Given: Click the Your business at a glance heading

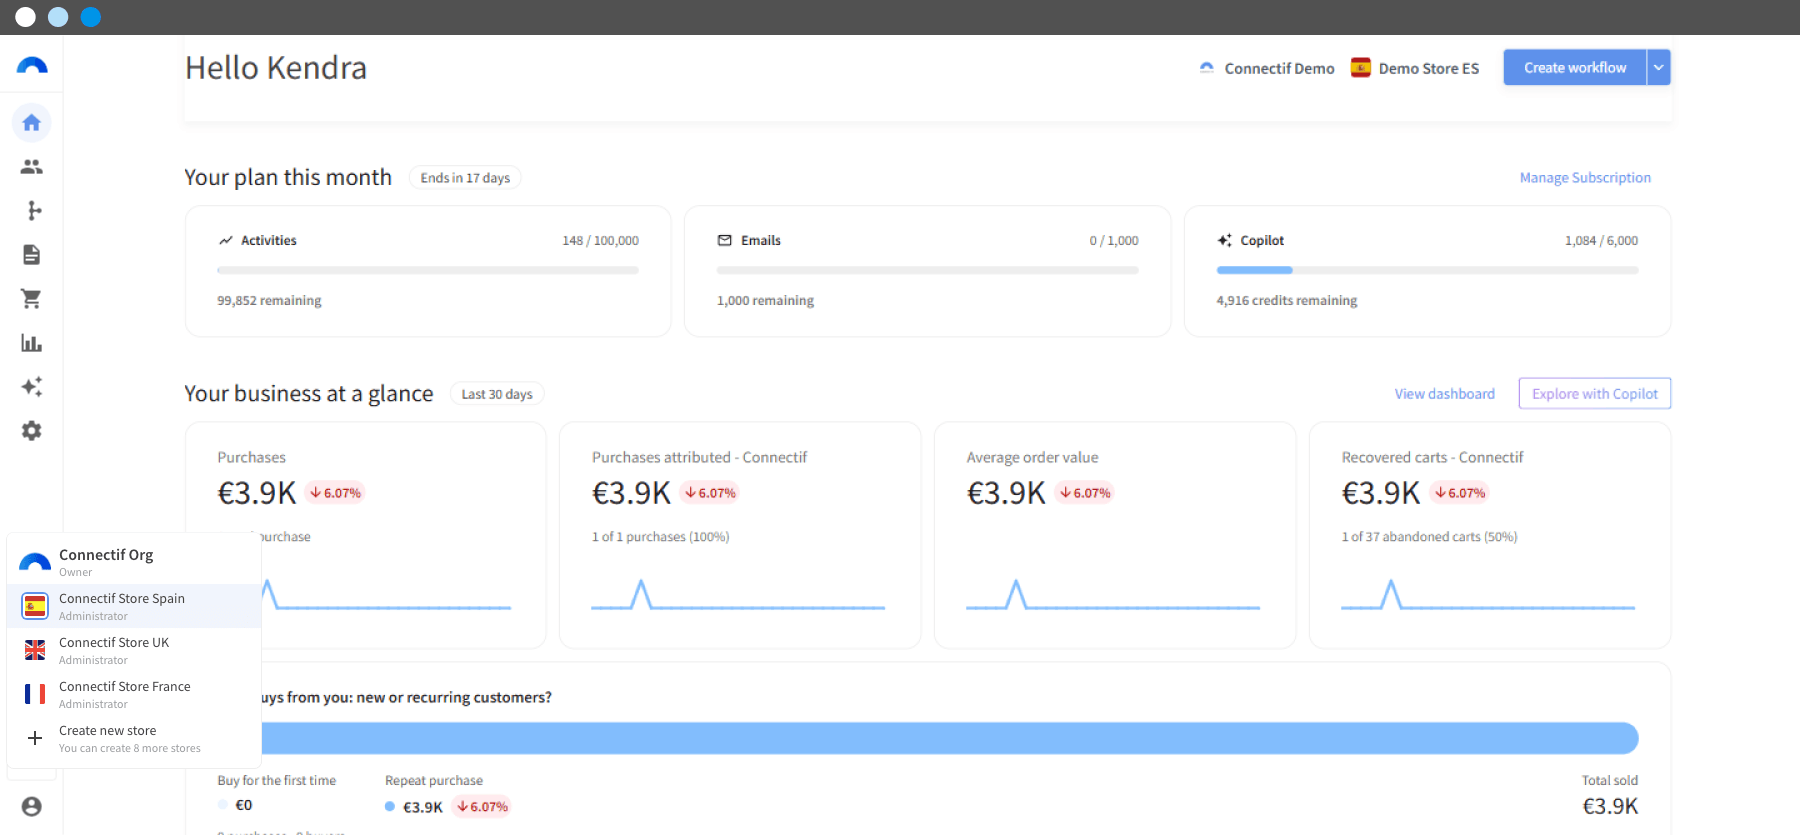Looking at the screenshot, I should point(309,394).
